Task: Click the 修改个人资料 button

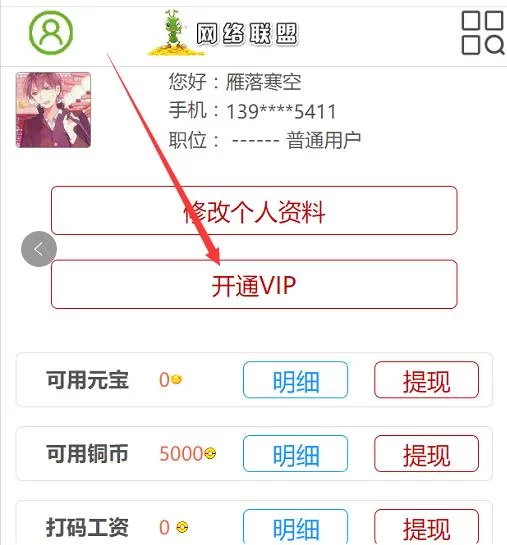Action: point(254,211)
